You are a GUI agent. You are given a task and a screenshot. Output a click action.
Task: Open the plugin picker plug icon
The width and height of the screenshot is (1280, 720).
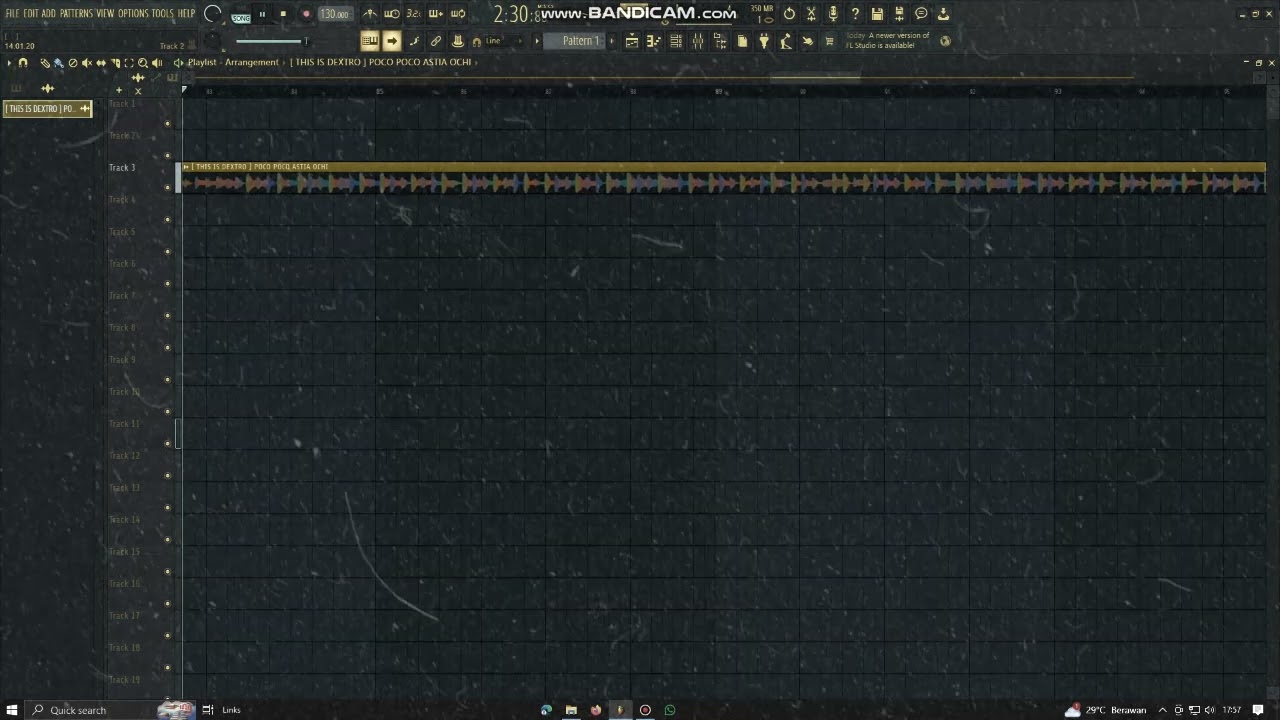(764, 41)
